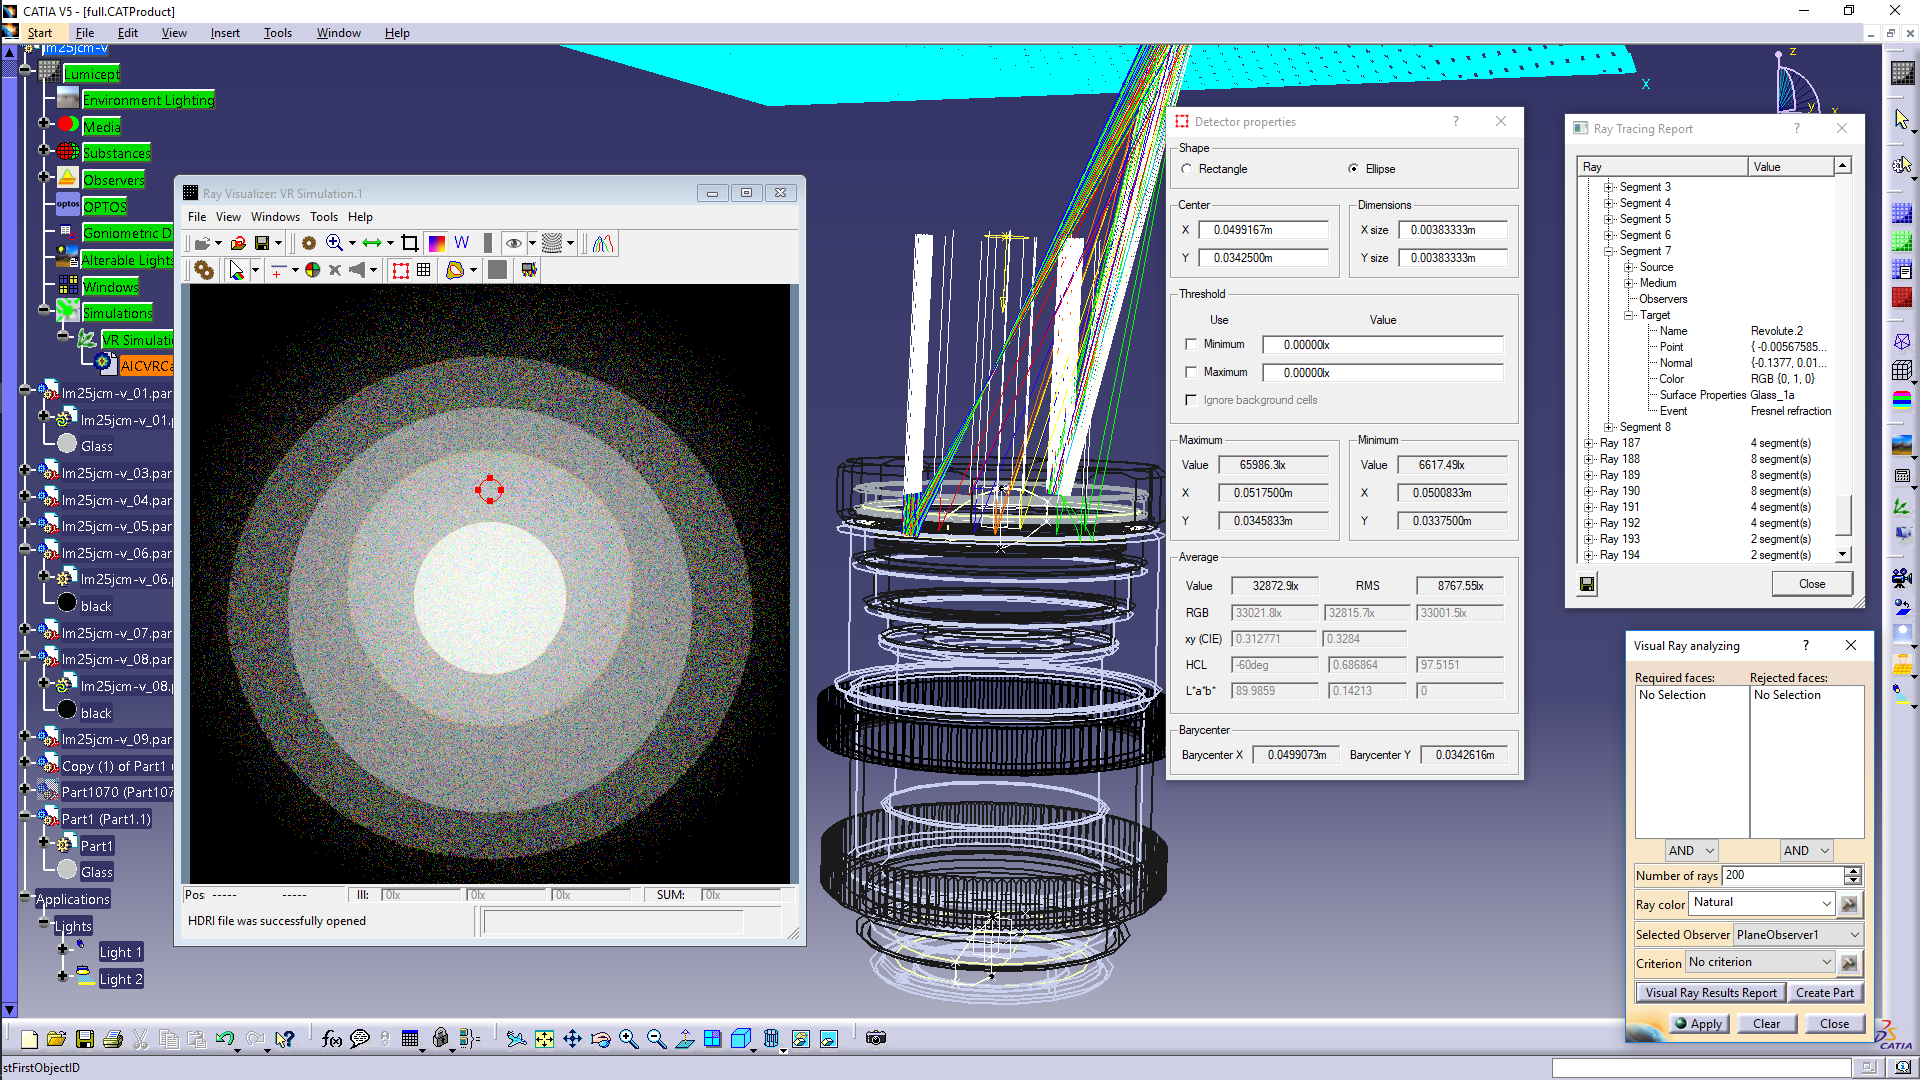Expand the Source node under Segment 7

click(1628, 267)
